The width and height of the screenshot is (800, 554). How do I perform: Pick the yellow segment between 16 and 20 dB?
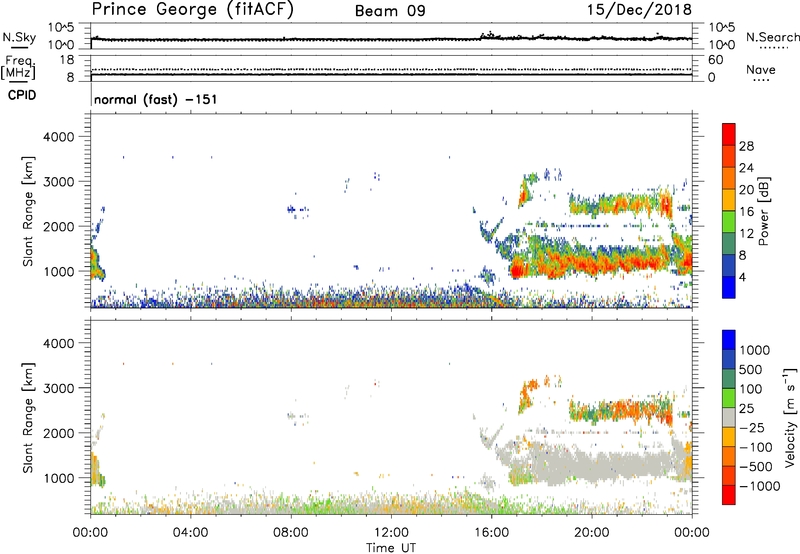(x=729, y=200)
